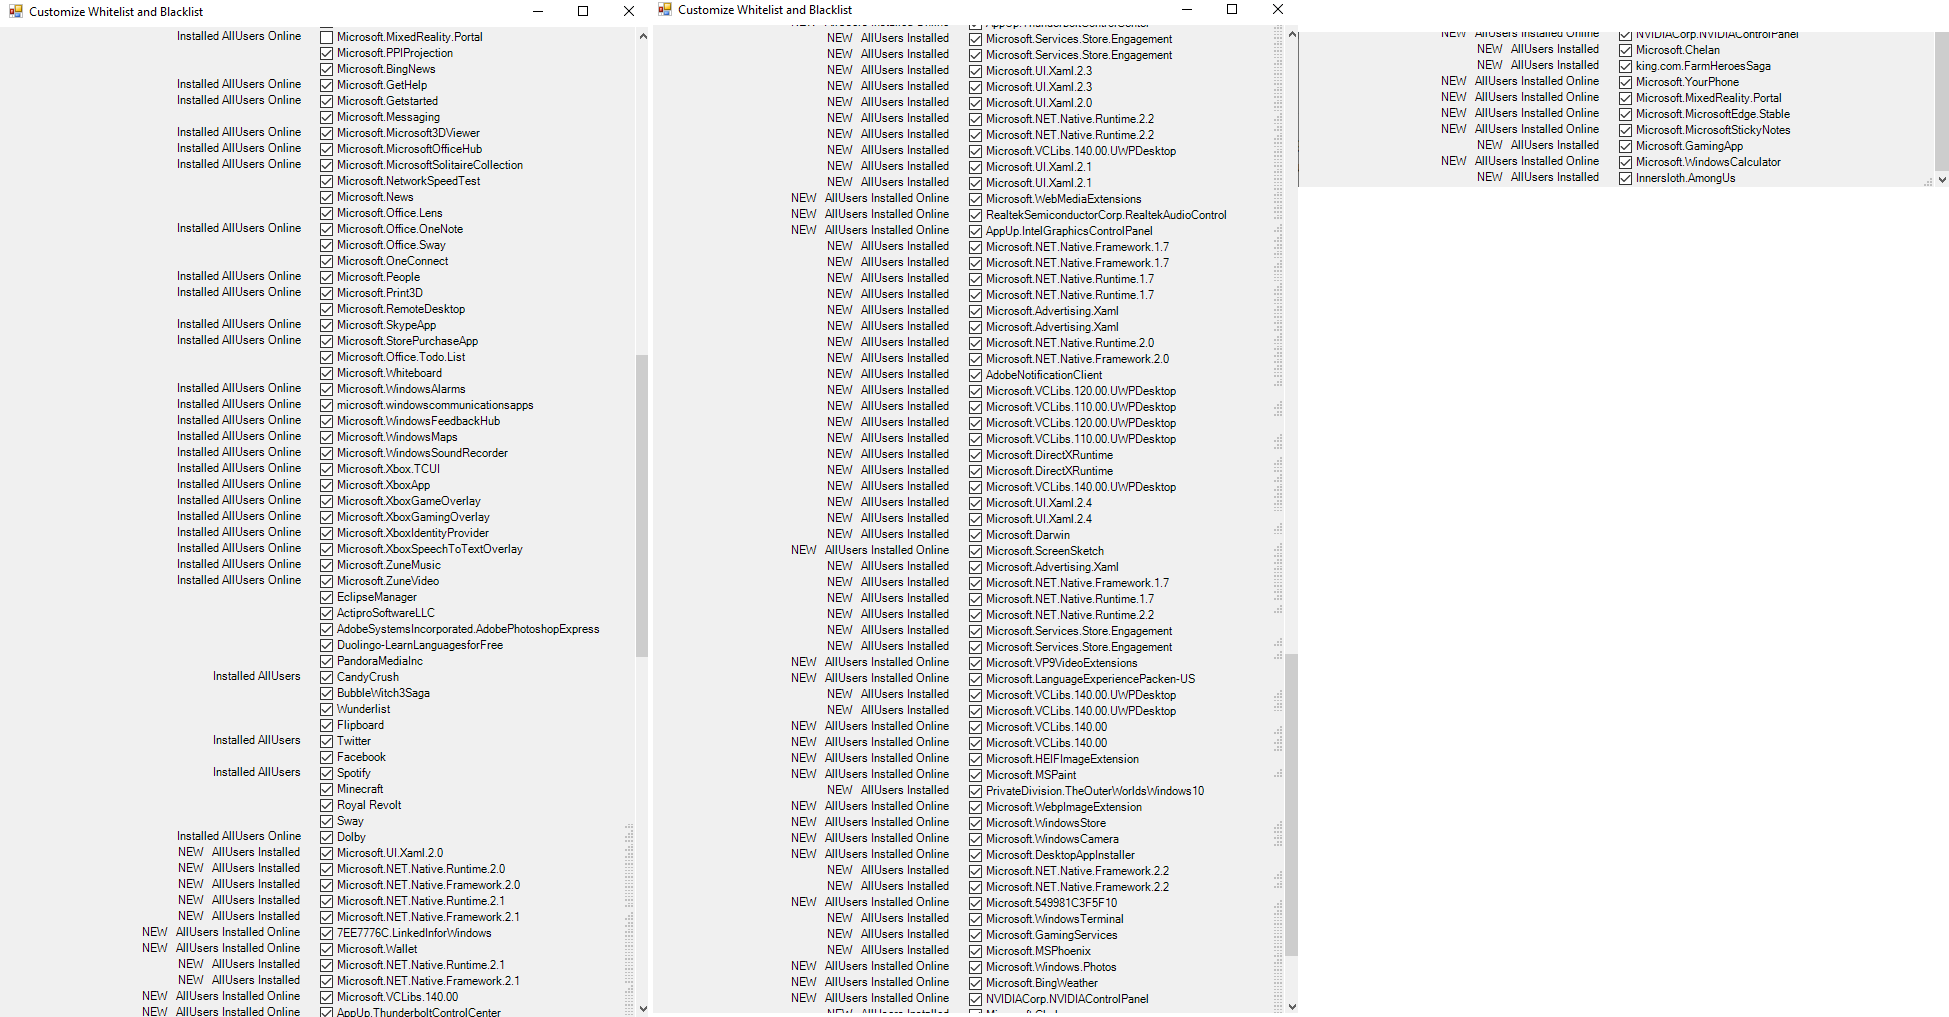Toggle the Microsoft.Messaging checkbox
This screenshot has width=1949, height=1017.
(326, 117)
